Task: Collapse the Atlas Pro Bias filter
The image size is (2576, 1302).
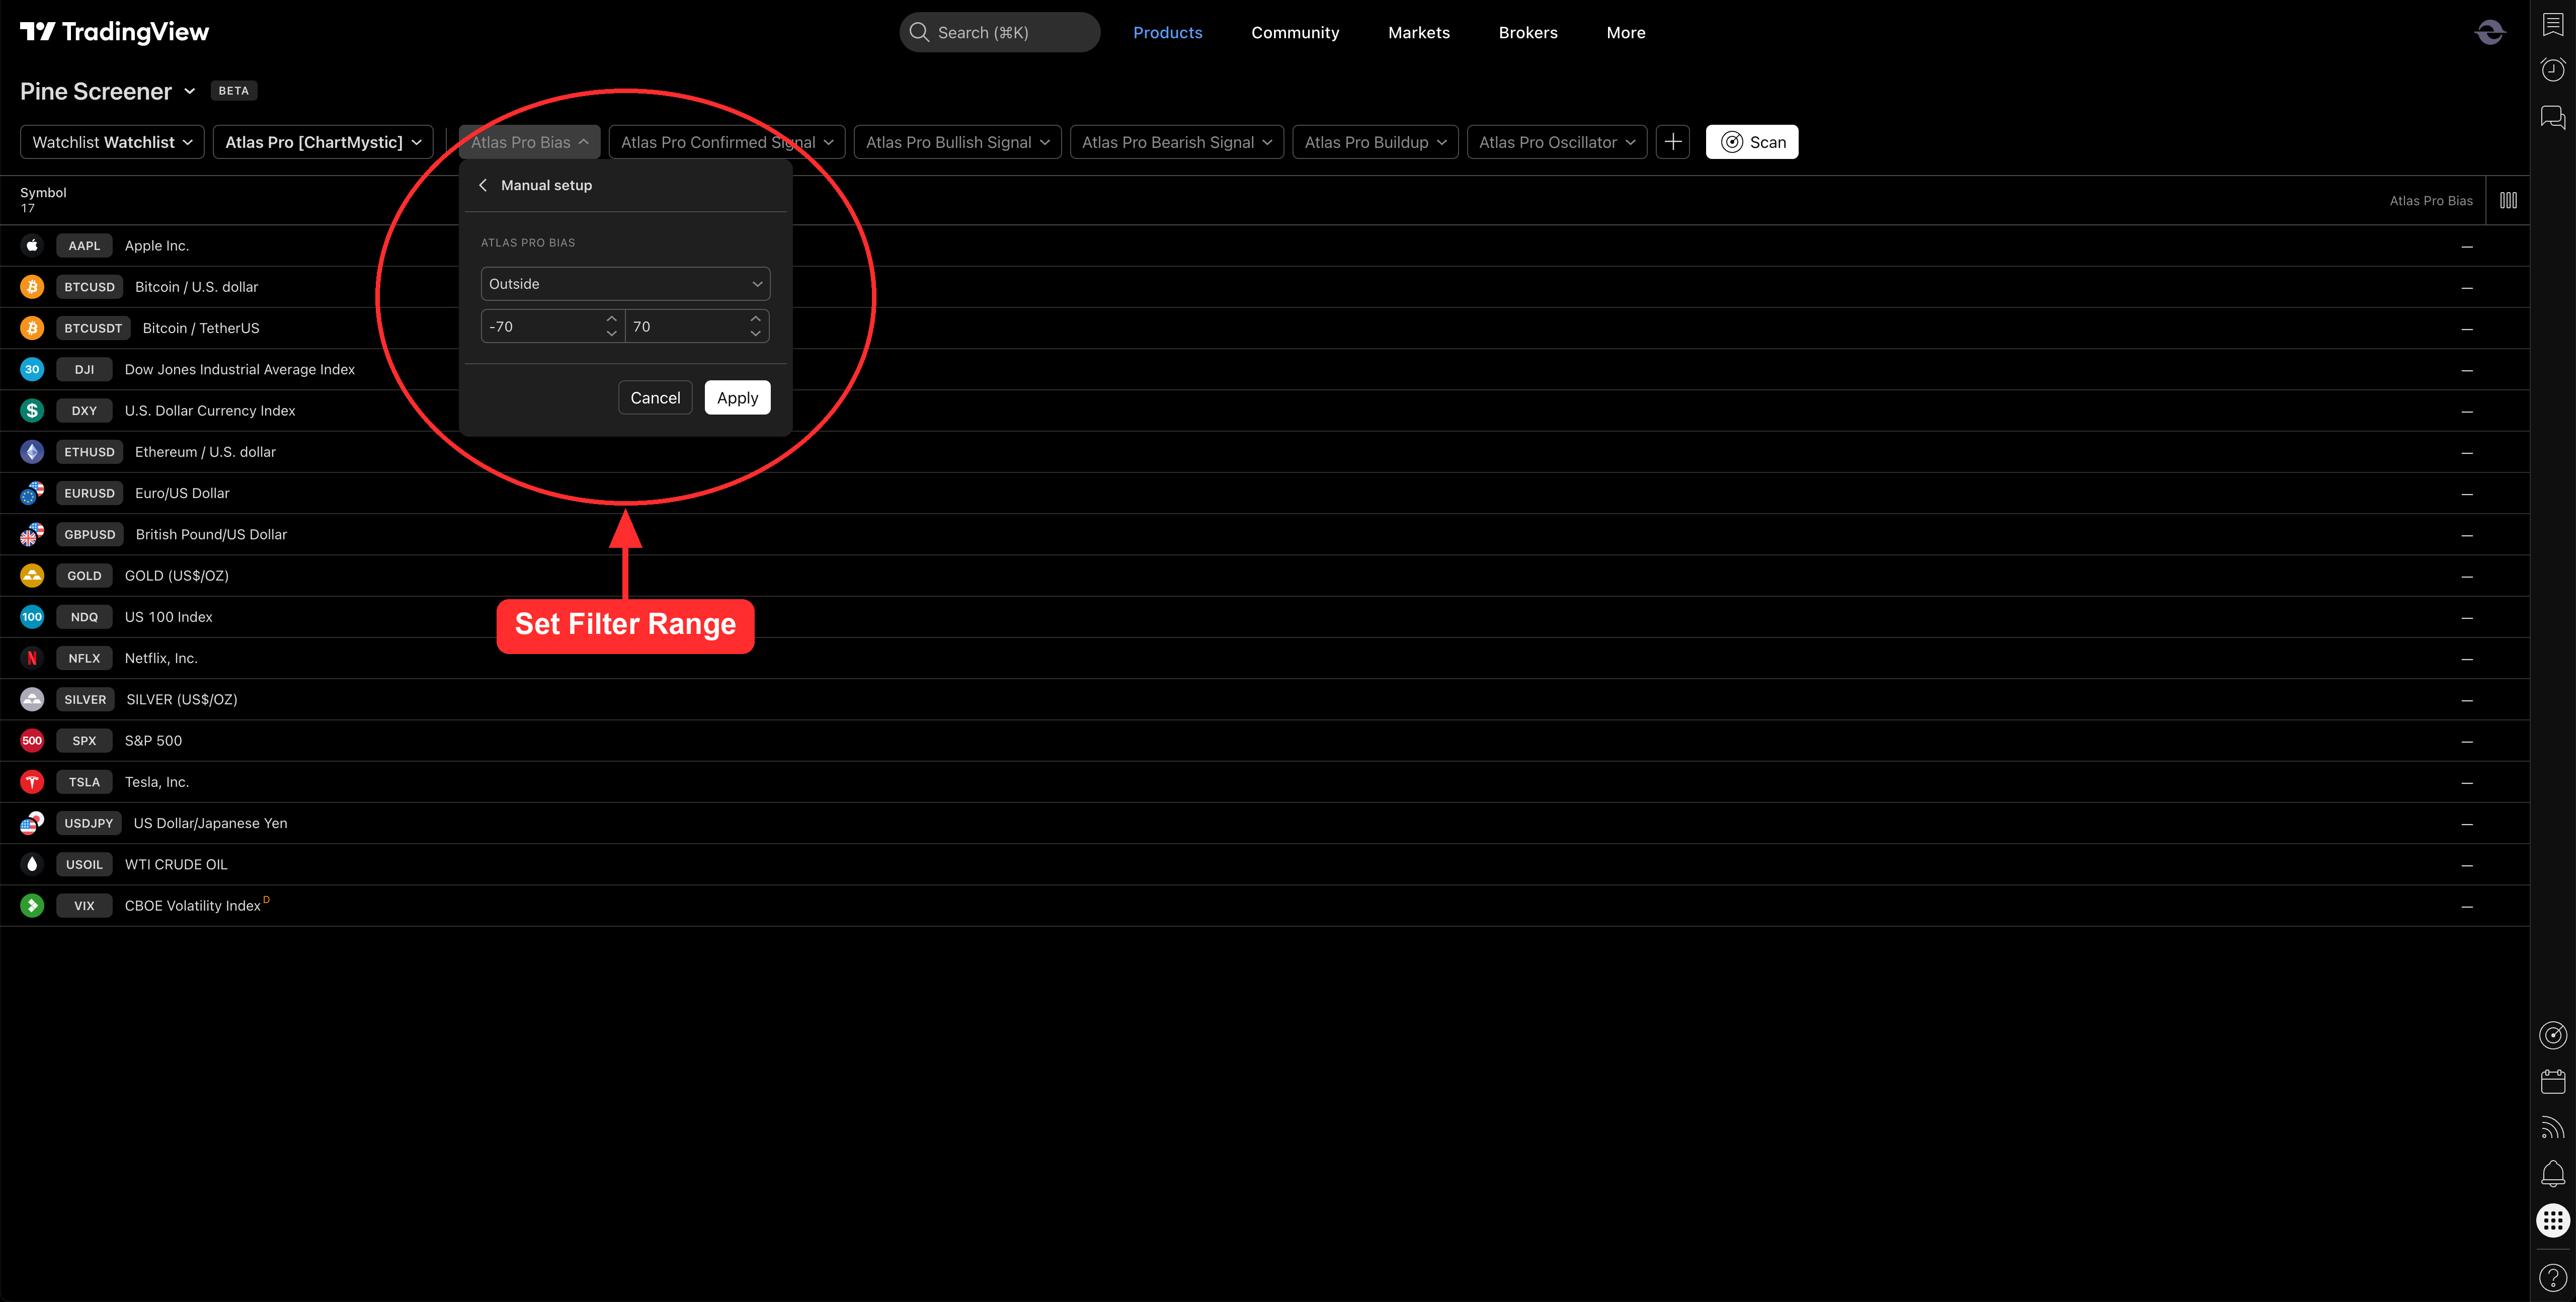Action: click(529, 142)
